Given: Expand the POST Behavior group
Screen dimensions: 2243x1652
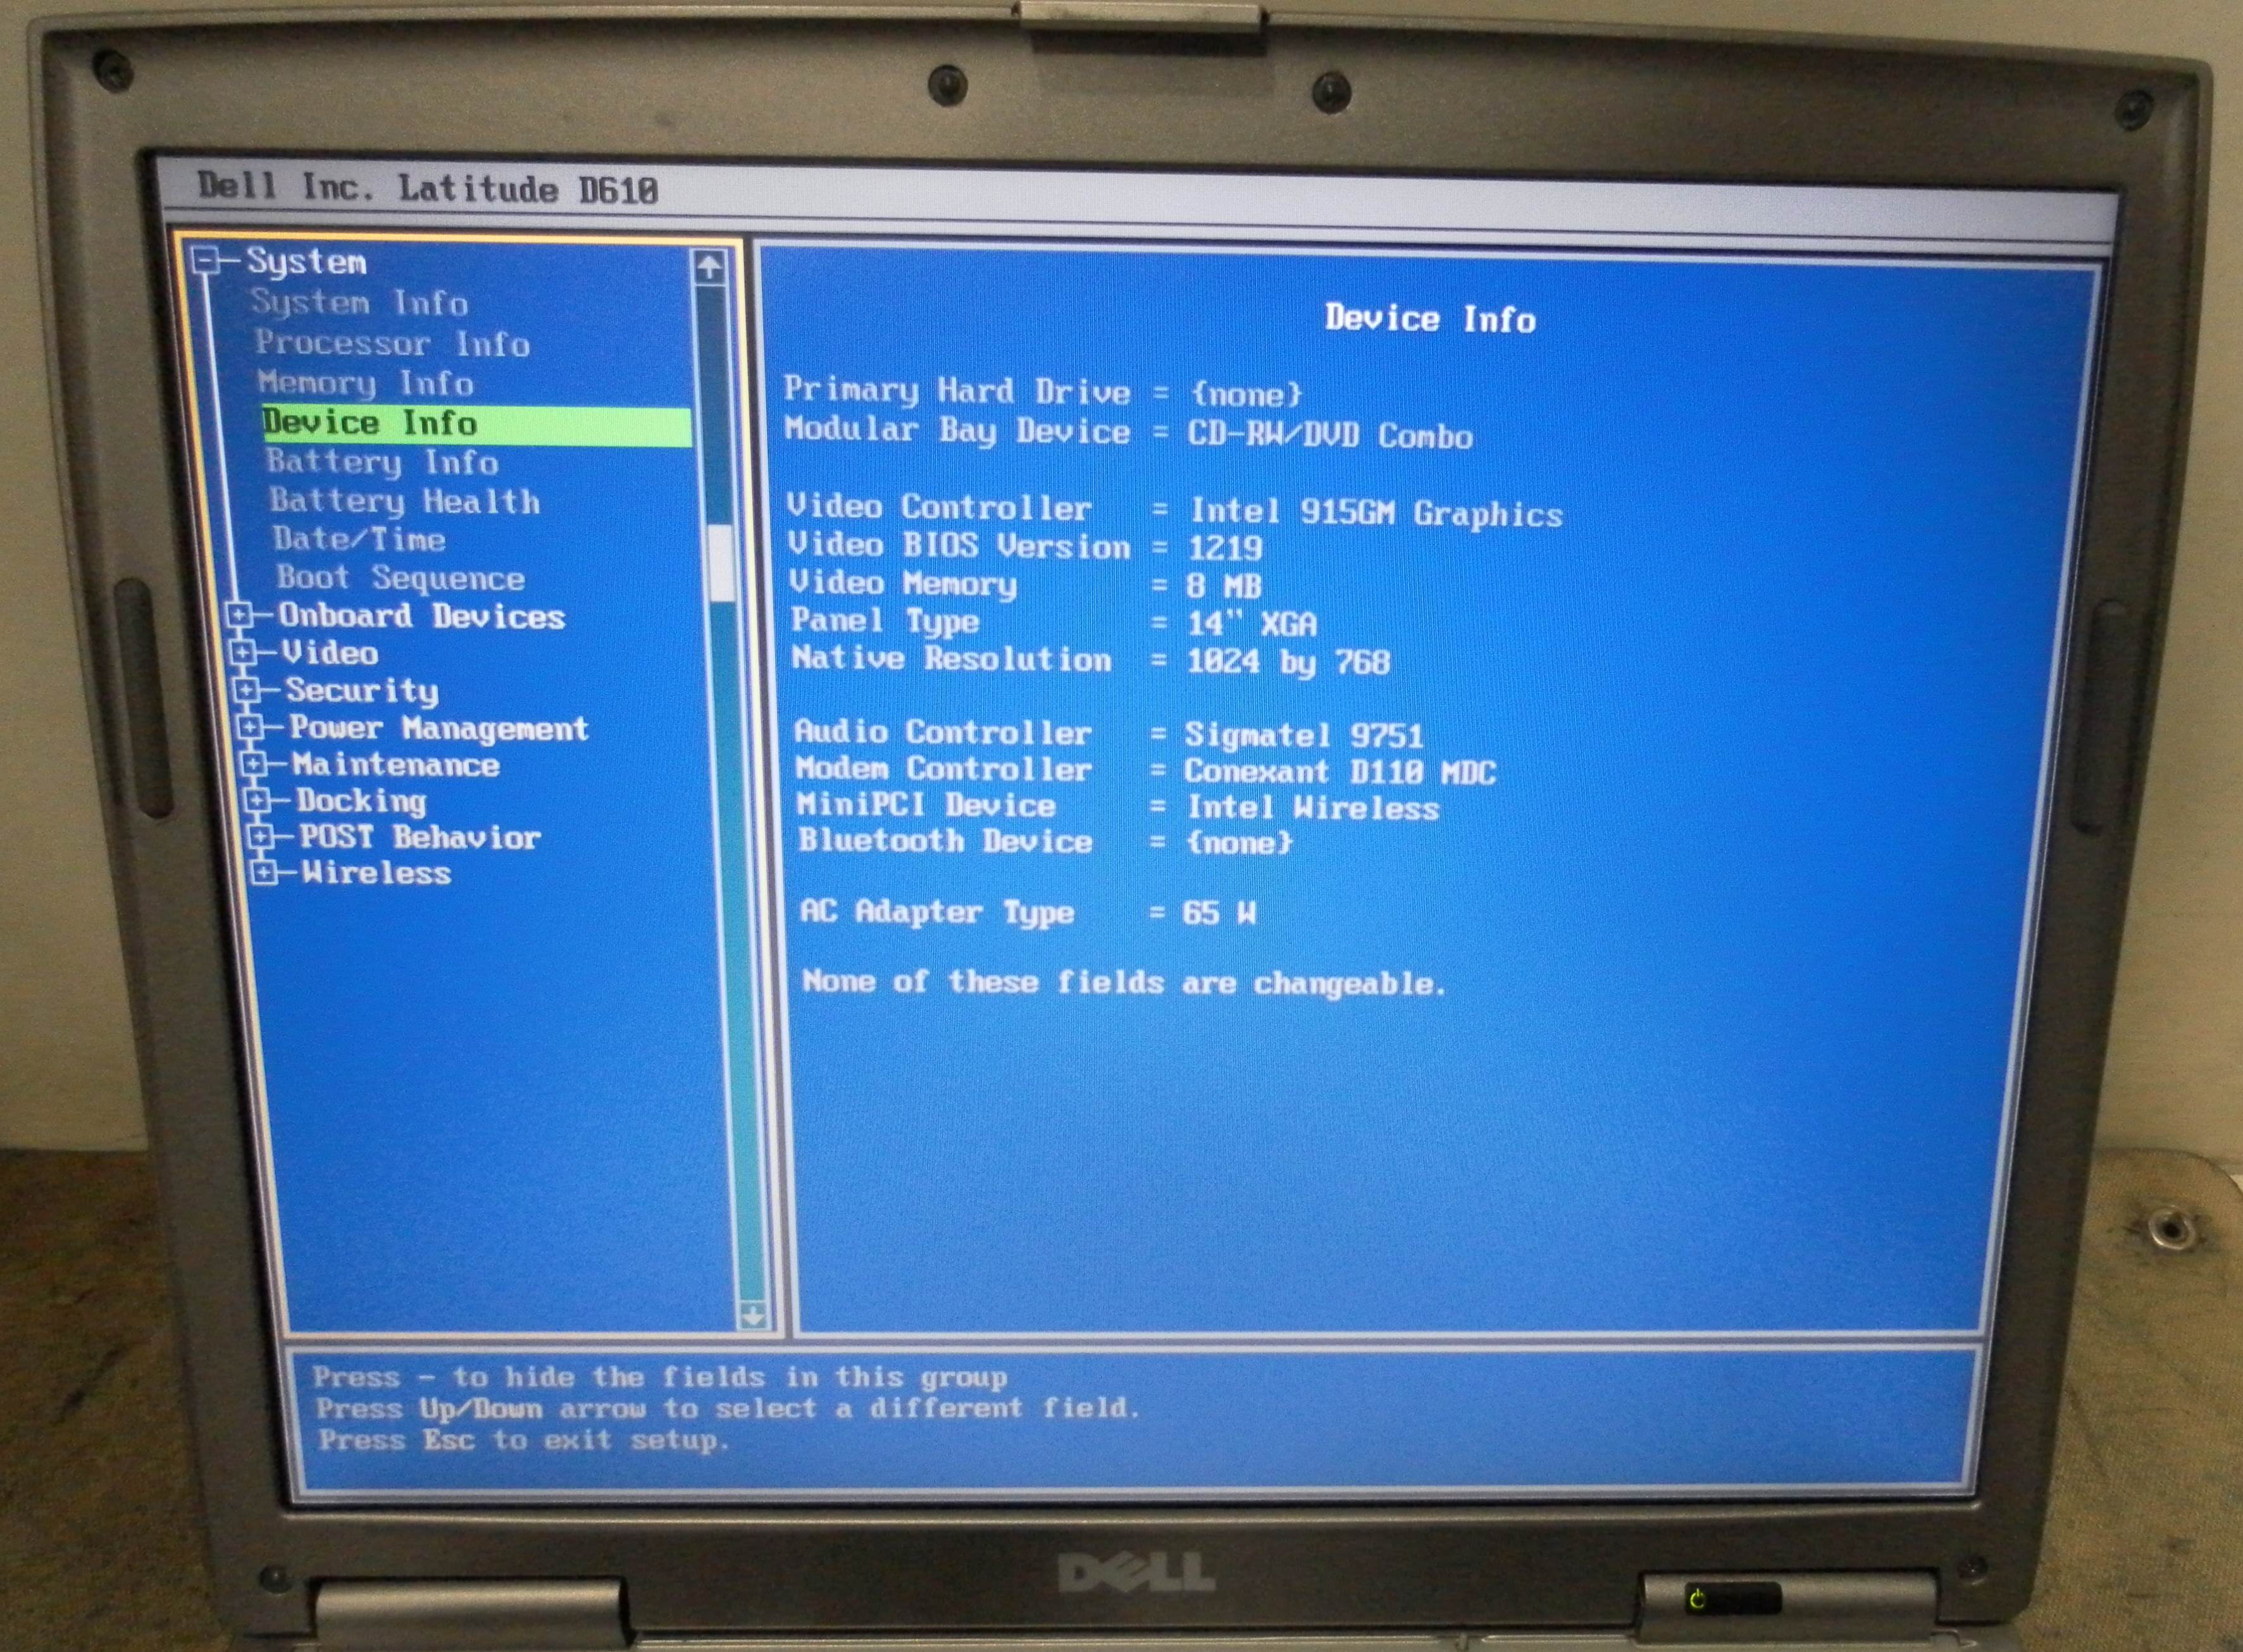Looking at the screenshot, I should [260, 836].
